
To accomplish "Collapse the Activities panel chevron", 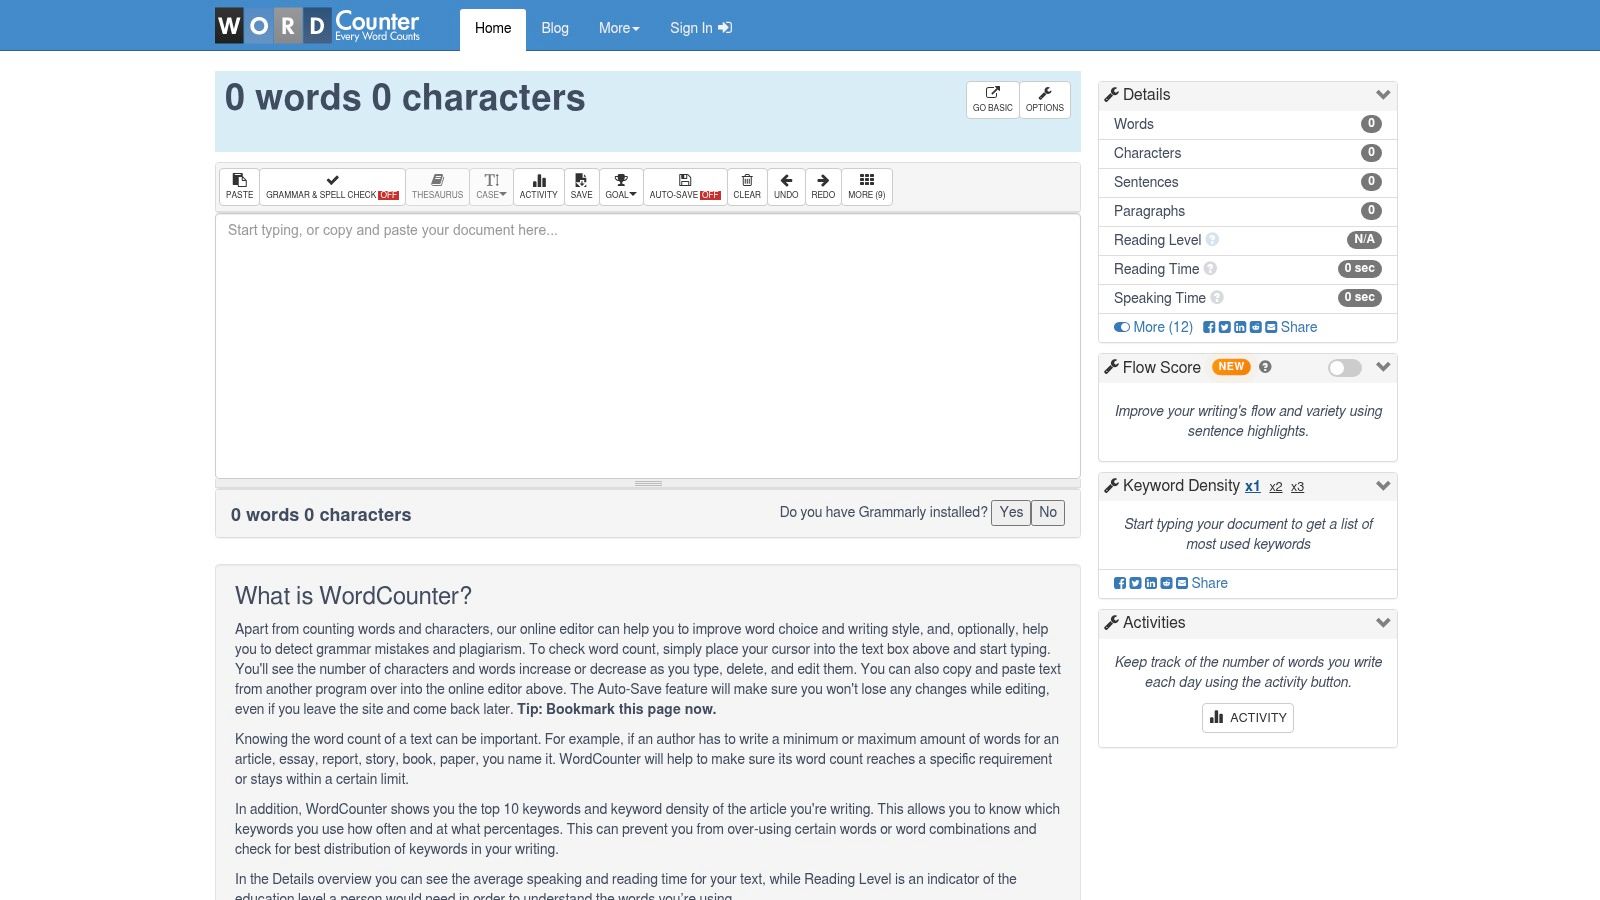I will point(1383,623).
